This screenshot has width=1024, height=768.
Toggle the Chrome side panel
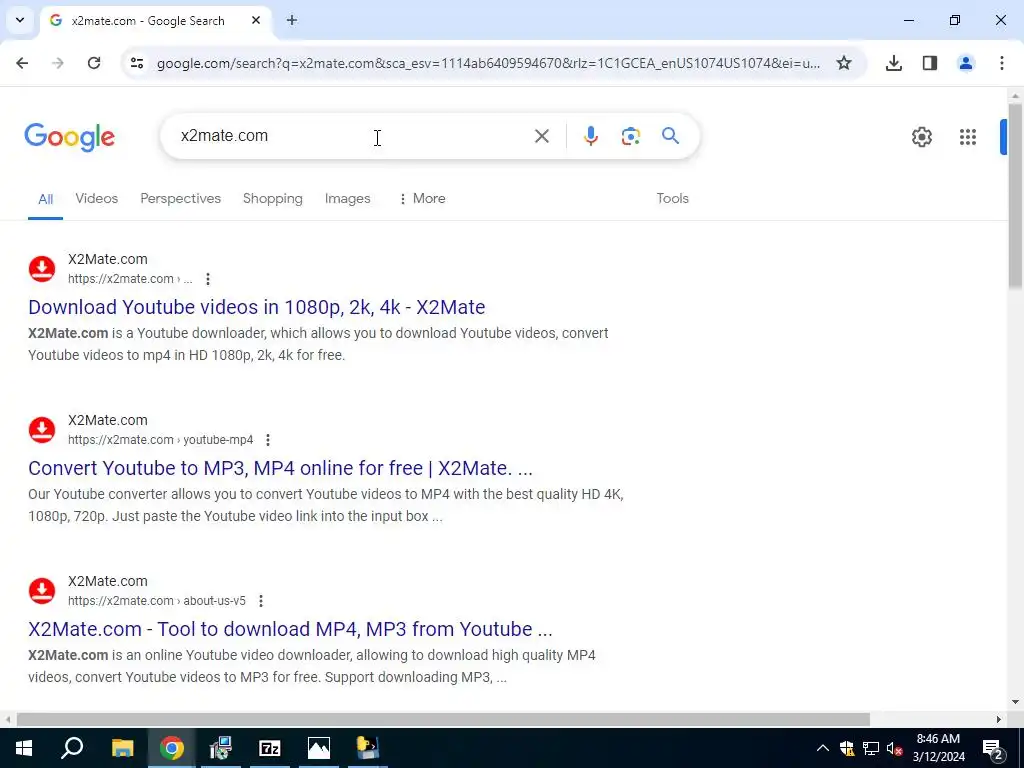pos(930,63)
